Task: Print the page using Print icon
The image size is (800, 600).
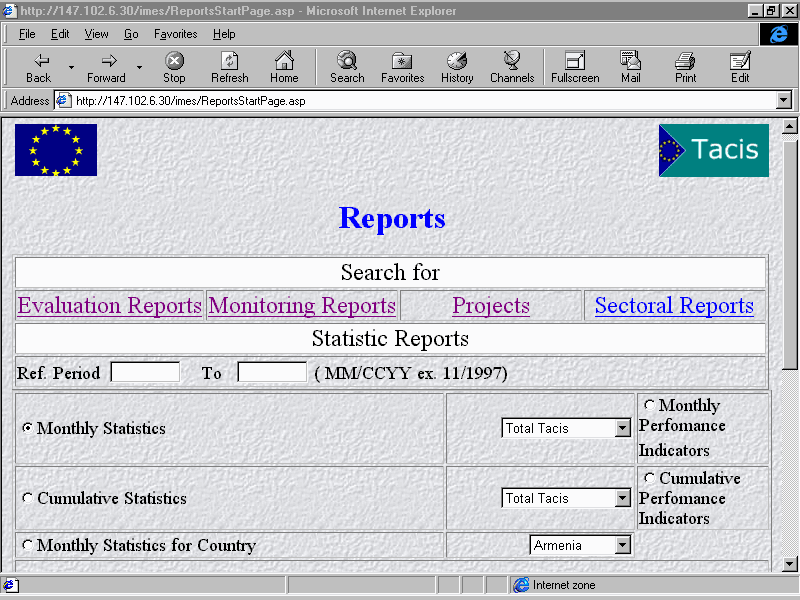Action: pos(685,67)
